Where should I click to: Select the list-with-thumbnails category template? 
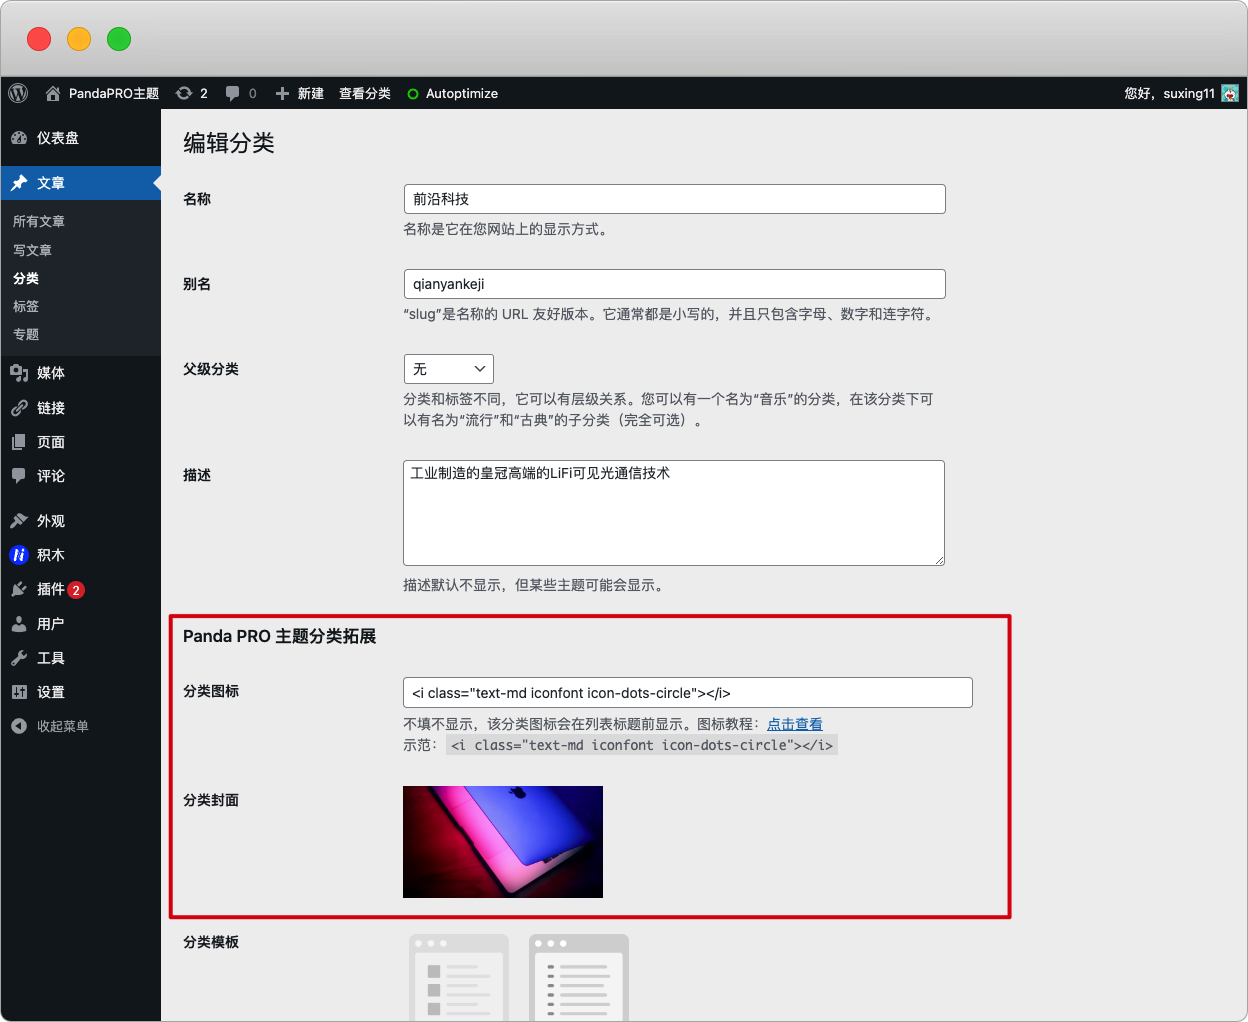pyautogui.click(x=459, y=978)
